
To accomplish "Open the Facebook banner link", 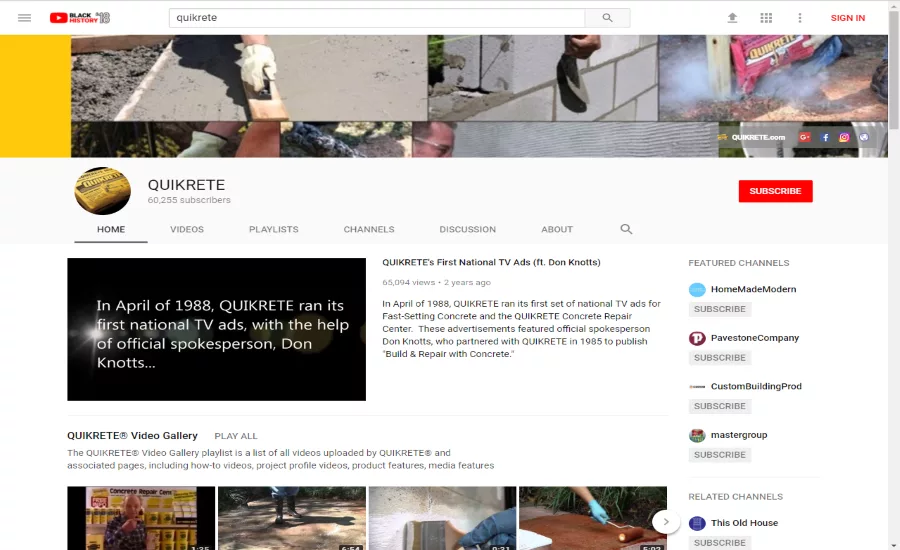I will 825,137.
